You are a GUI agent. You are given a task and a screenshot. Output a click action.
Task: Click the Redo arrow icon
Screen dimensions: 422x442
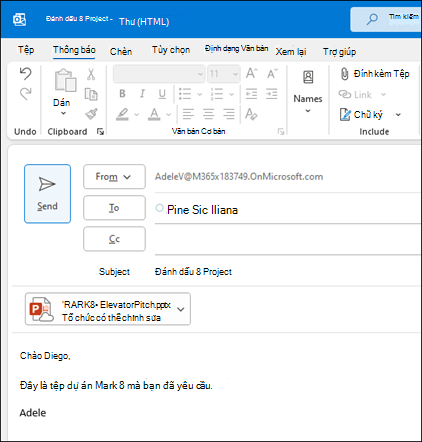pyautogui.click(x=25, y=94)
